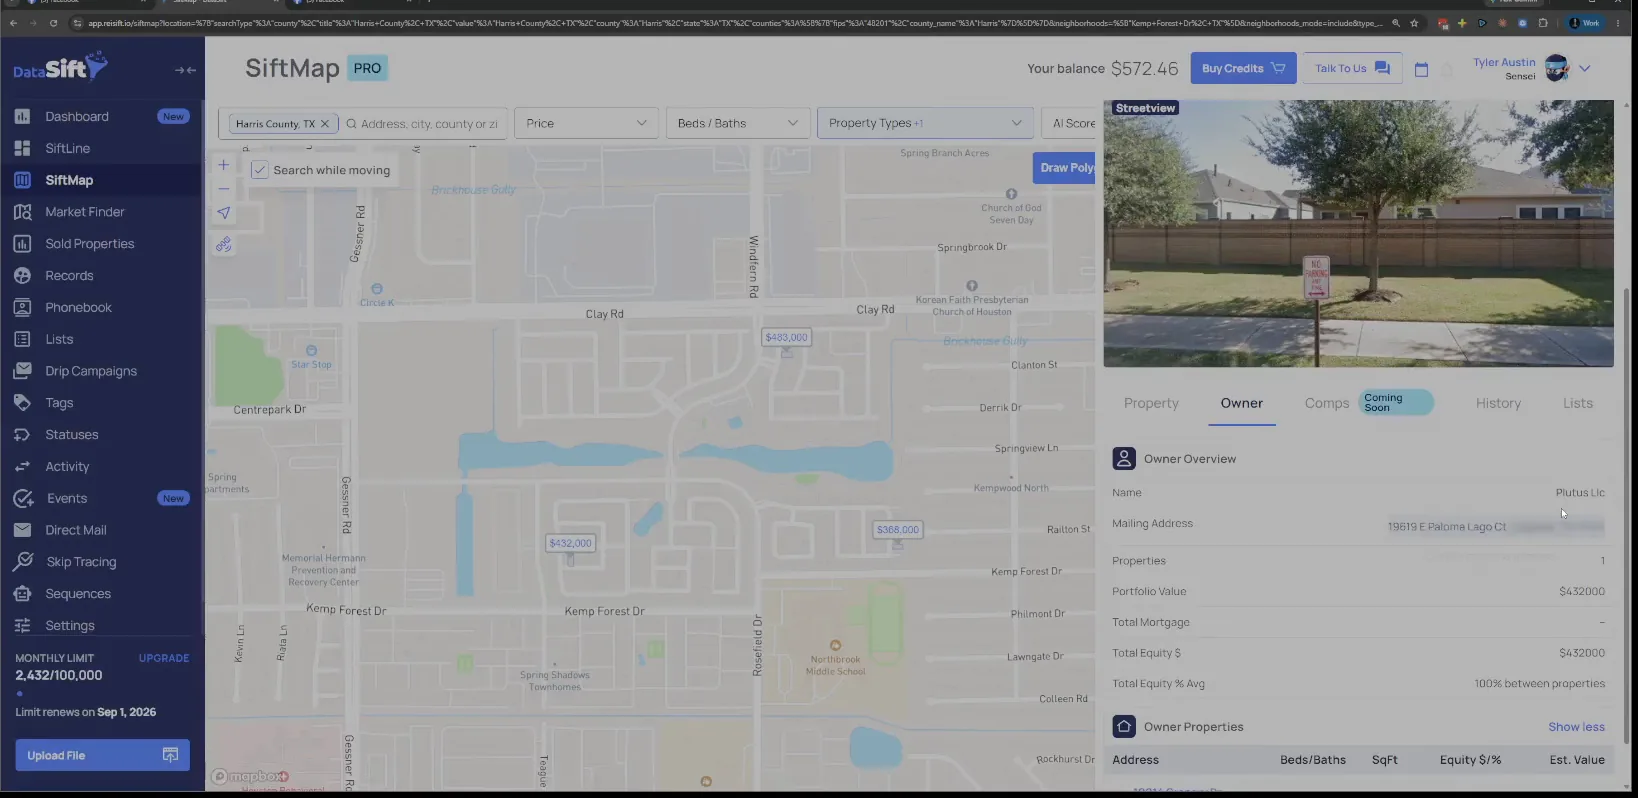Click the browser back arrow
The height and width of the screenshot is (798, 1638).
13,23
